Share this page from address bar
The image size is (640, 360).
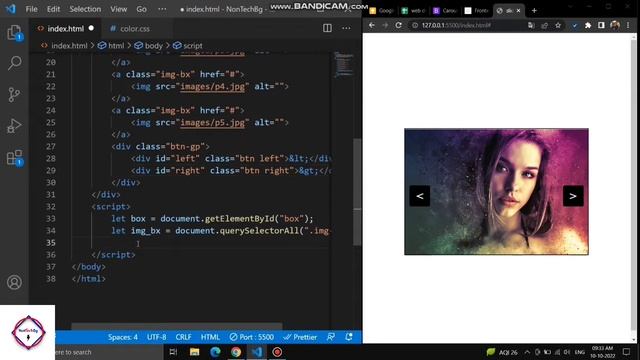tap(544, 25)
